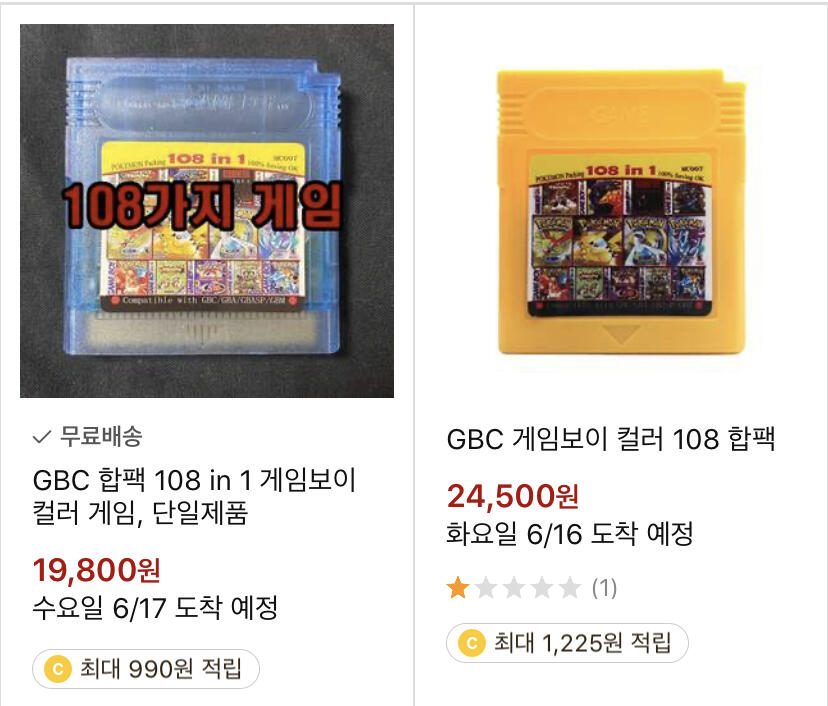This screenshot has height=706, width=828.
Task: Click the 108가지 게임 overlay text on the image
Action: pos(201,205)
